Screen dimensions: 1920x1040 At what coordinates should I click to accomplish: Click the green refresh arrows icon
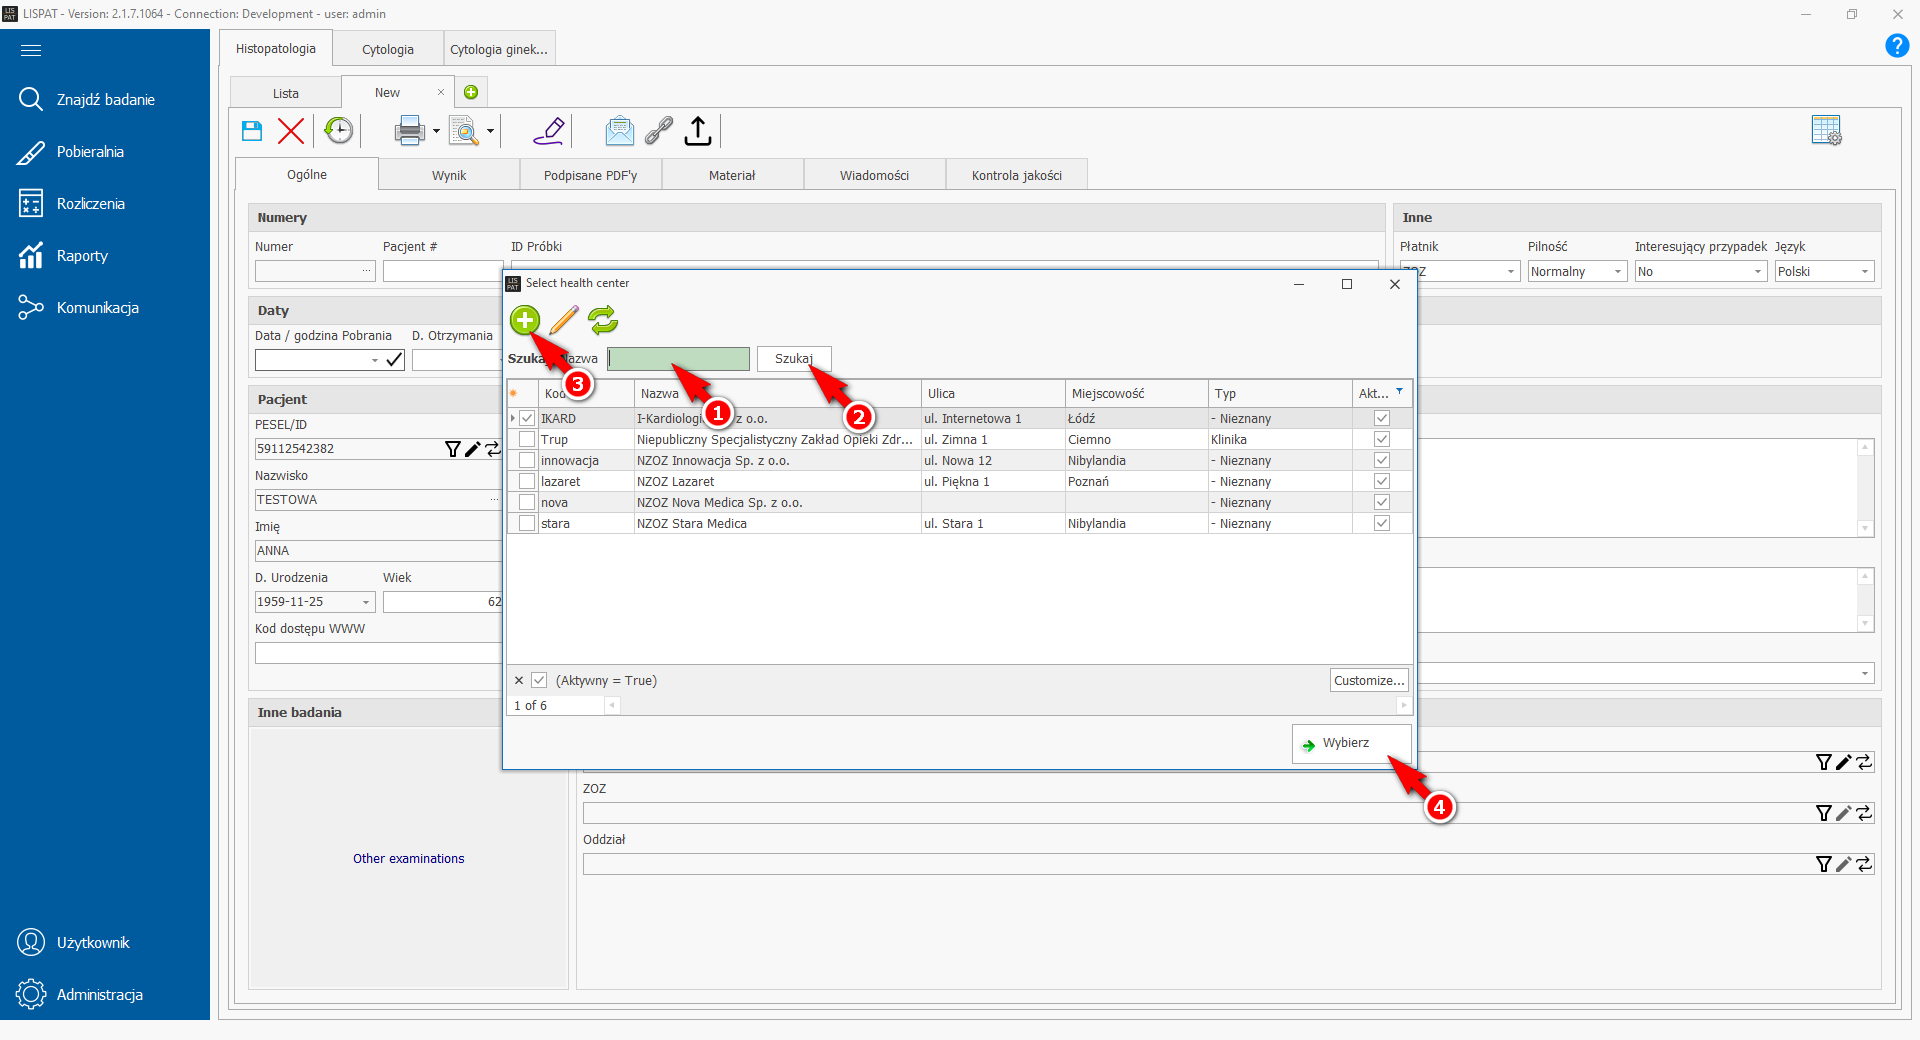pos(603,320)
